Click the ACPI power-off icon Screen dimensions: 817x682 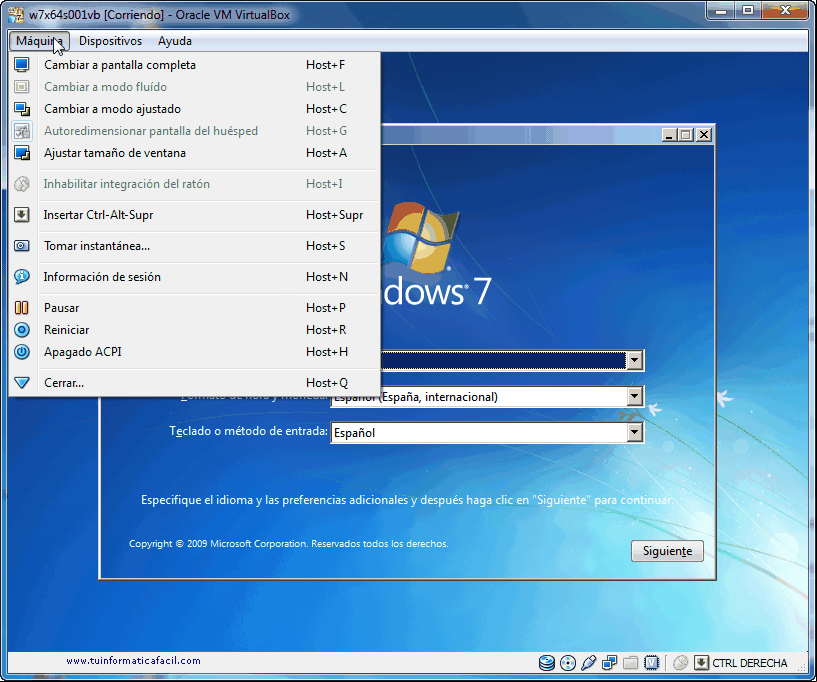click(x=21, y=352)
